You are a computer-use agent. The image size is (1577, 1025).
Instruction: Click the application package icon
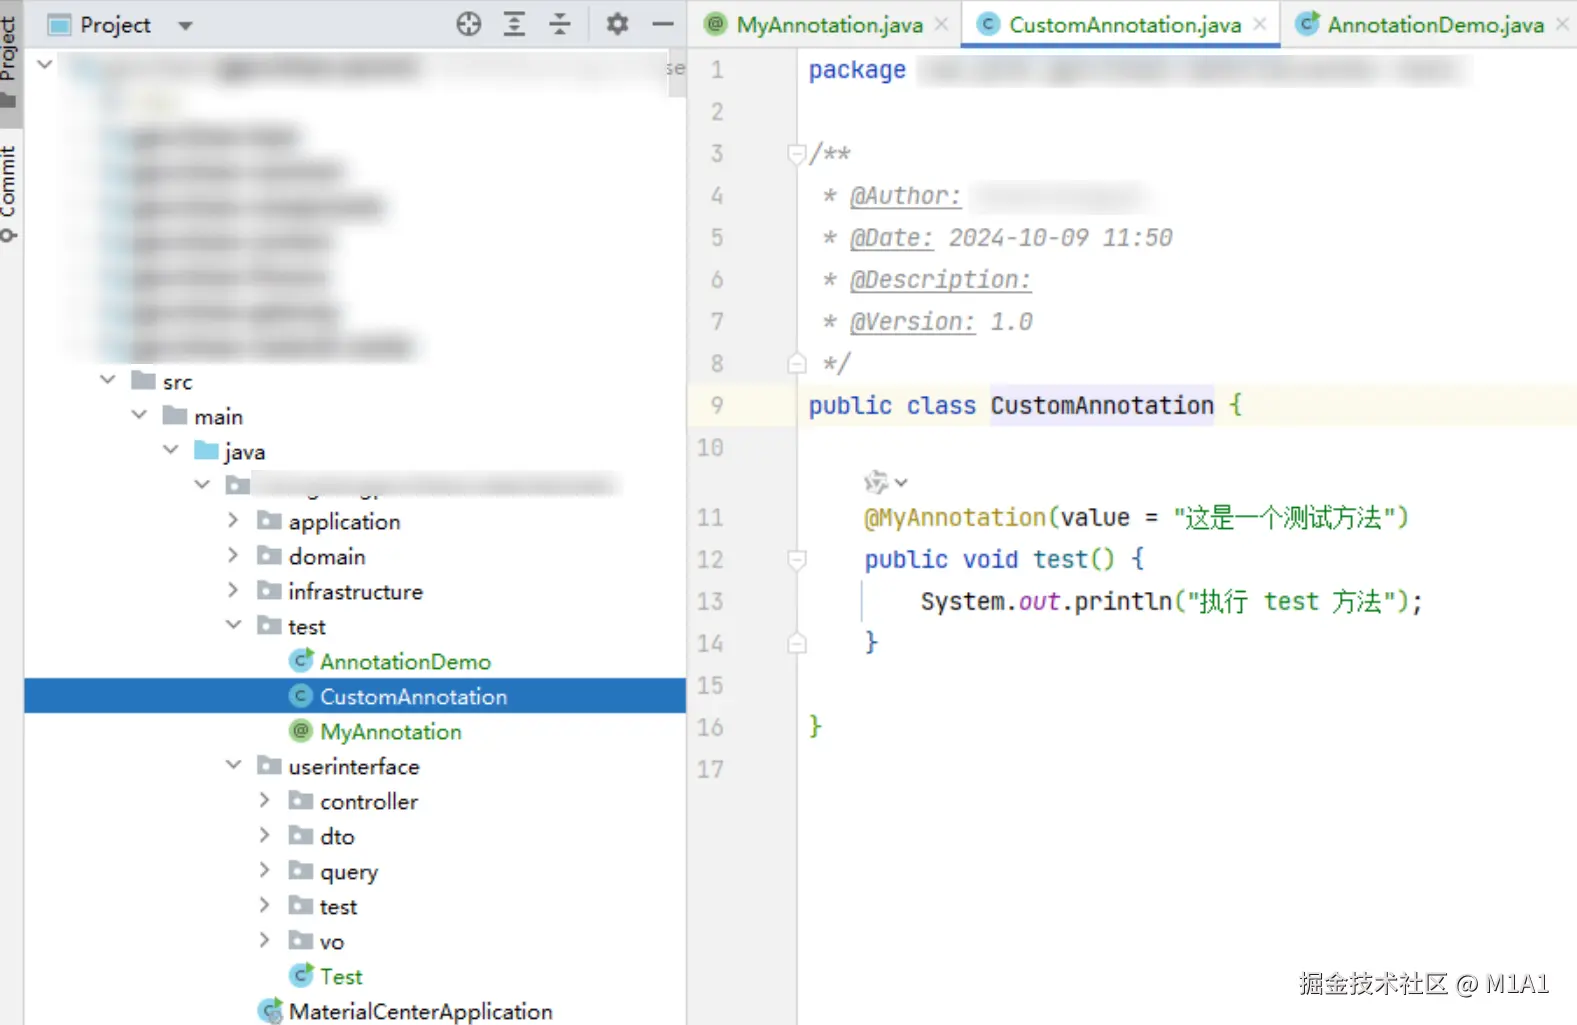click(x=269, y=521)
